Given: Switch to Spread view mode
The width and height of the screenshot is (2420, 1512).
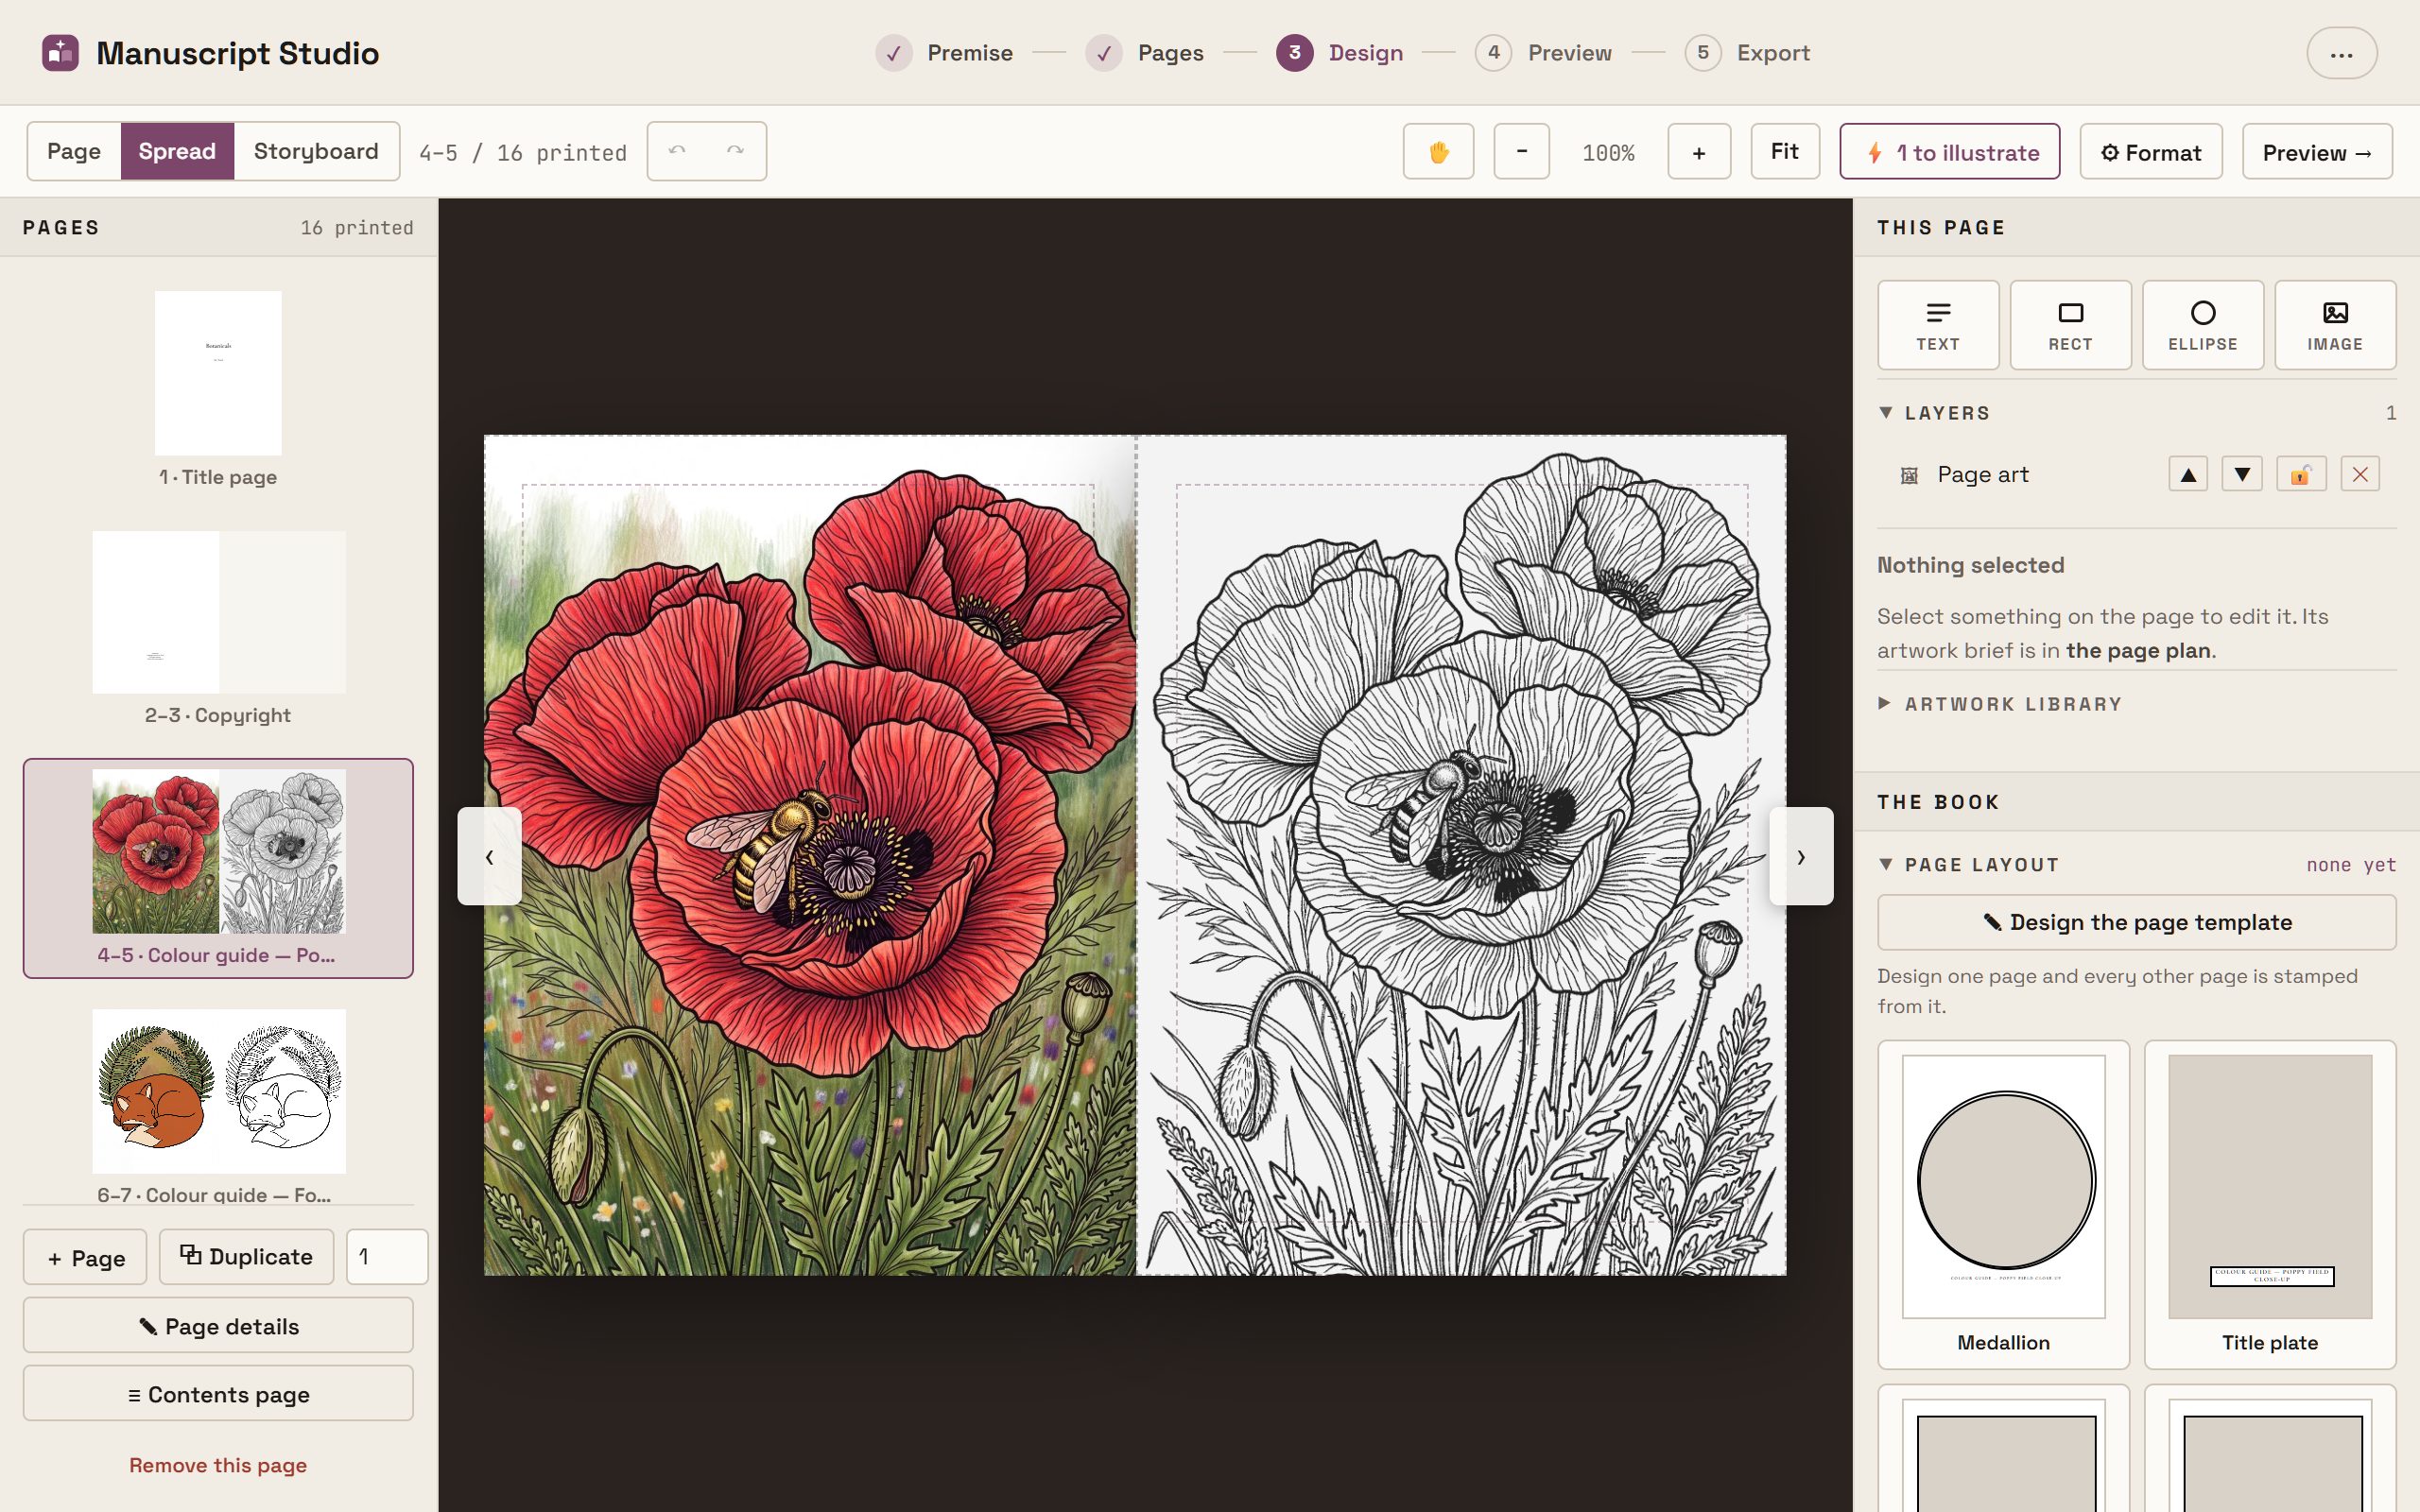Looking at the screenshot, I should (x=177, y=151).
